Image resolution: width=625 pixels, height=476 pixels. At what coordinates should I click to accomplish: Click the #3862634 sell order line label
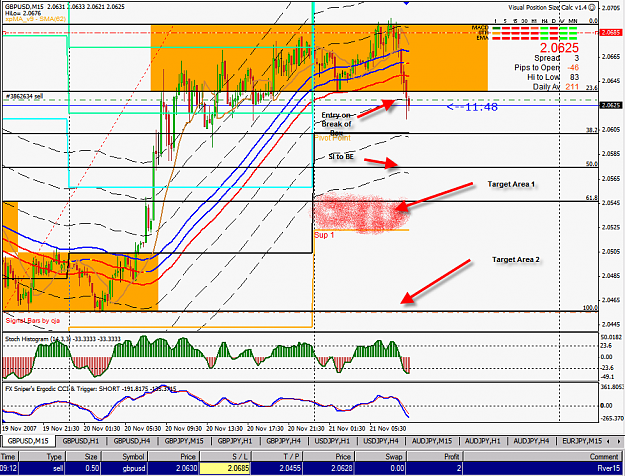(24, 96)
